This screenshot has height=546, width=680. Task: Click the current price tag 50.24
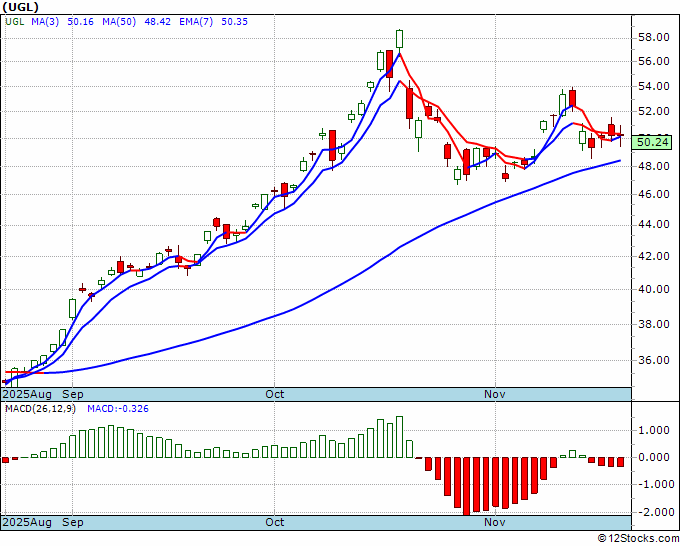tap(652, 142)
